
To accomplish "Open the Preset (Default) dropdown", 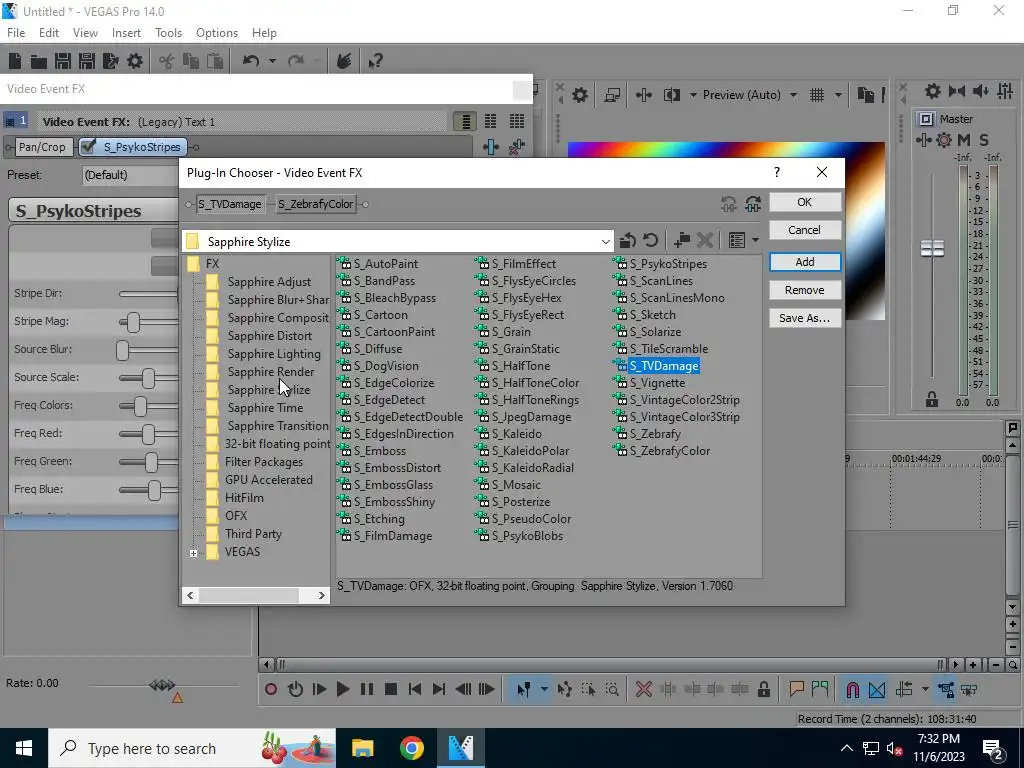I will [x=131, y=175].
